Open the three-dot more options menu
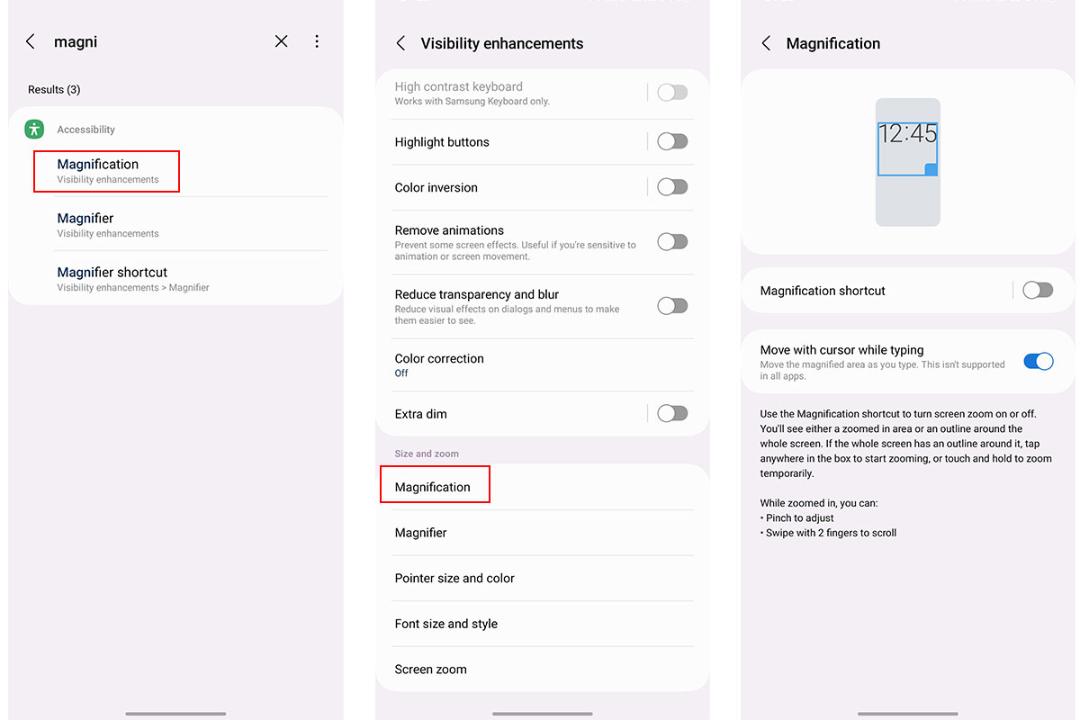This screenshot has height=720, width=1080. click(x=317, y=41)
